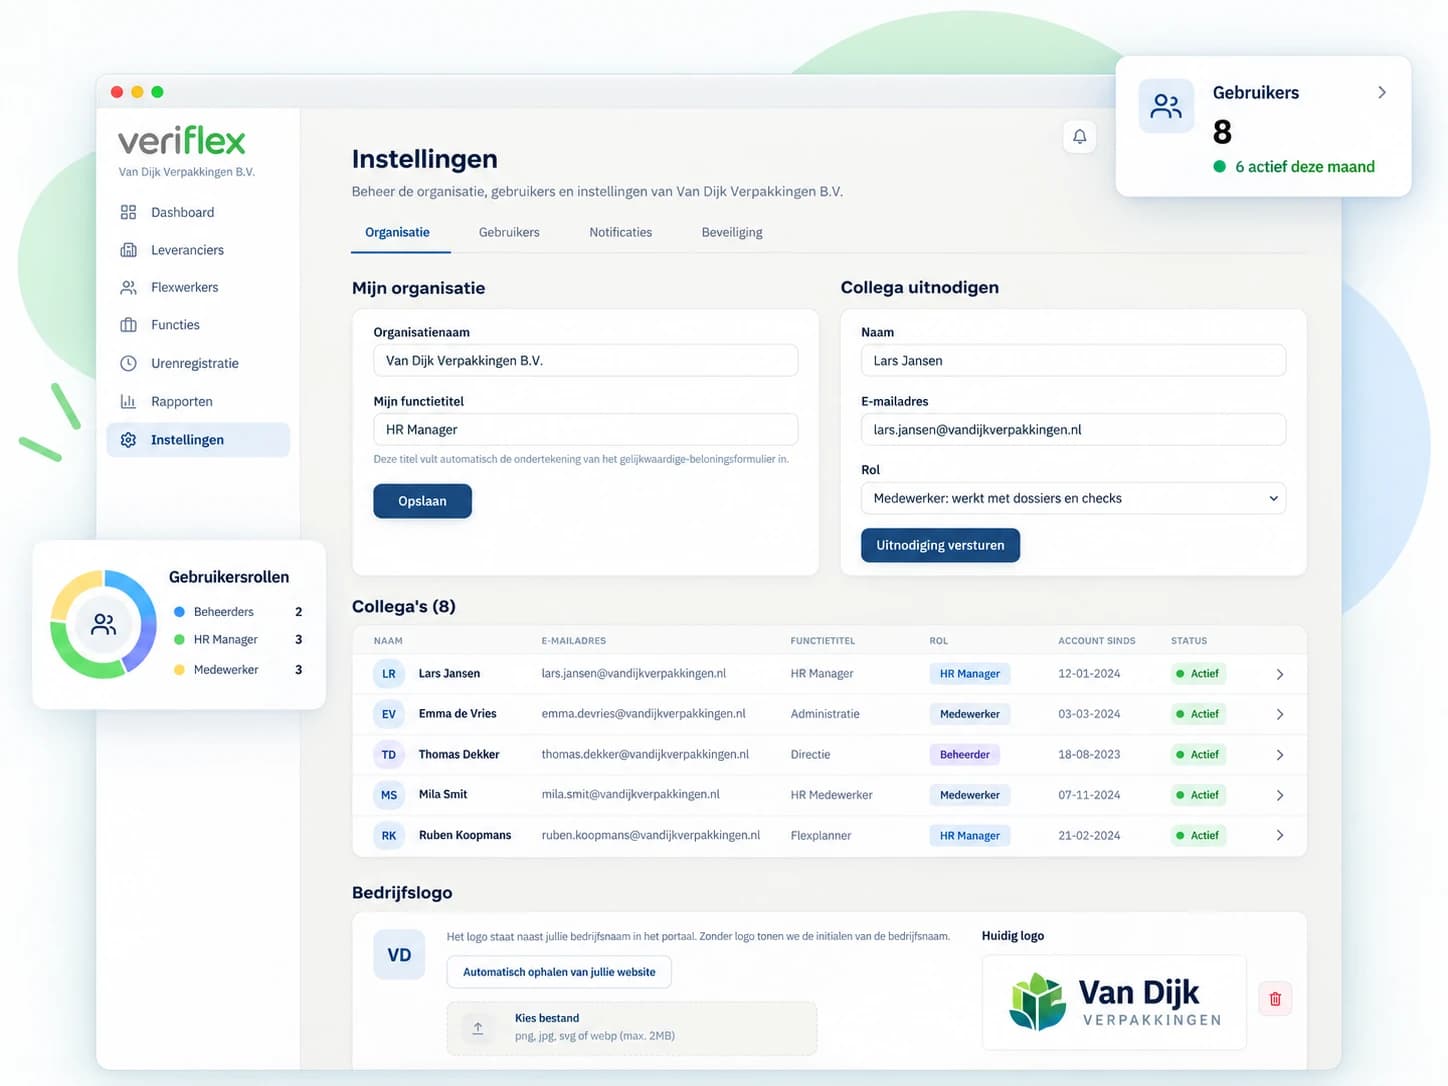Open the Beveiliging tab
This screenshot has height=1086, width=1448.
(x=732, y=232)
